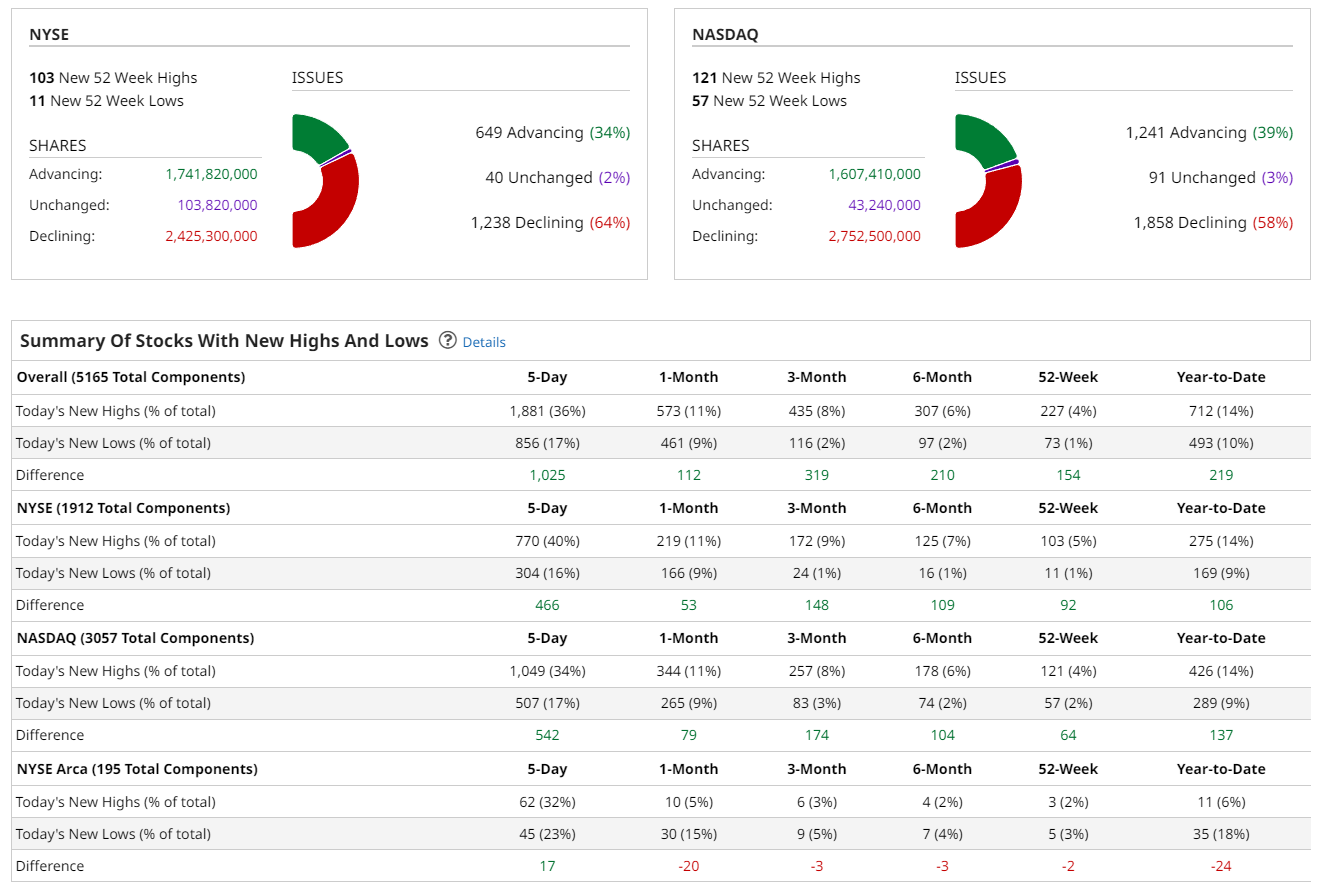Click NASDAQ 5-Day new highs '1,049 (34%)'
Viewport: 1319px width, 895px height.
click(547, 671)
